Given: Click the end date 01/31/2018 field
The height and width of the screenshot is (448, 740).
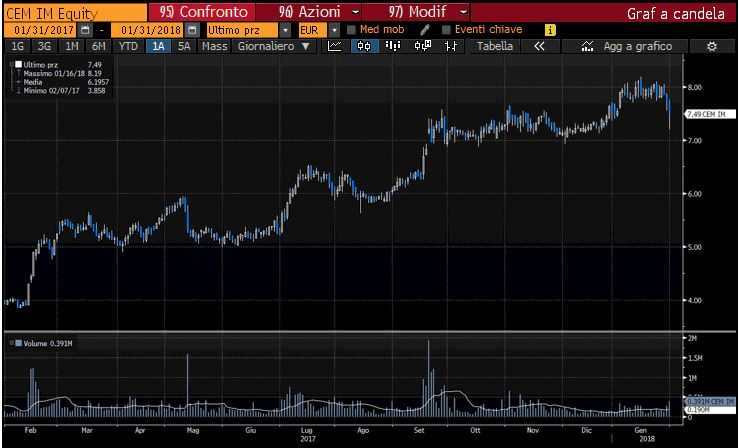Looking at the screenshot, I should click(148, 30).
